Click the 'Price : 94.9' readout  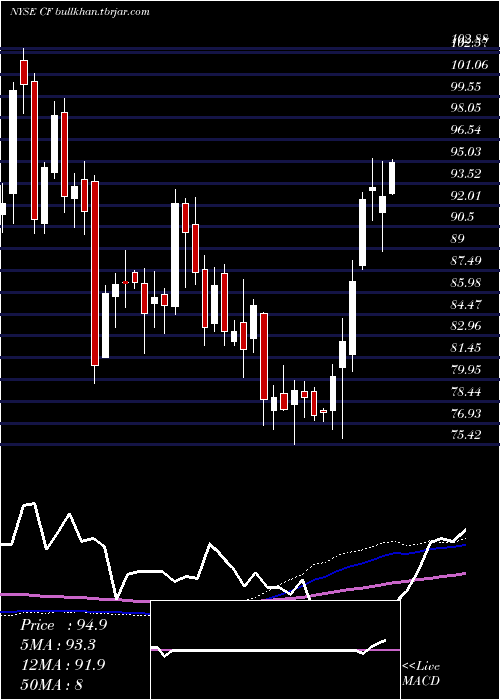coord(63,625)
